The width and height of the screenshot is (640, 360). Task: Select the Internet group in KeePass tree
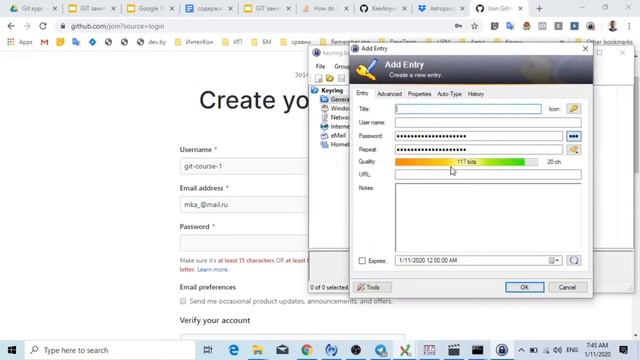(335, 126)
